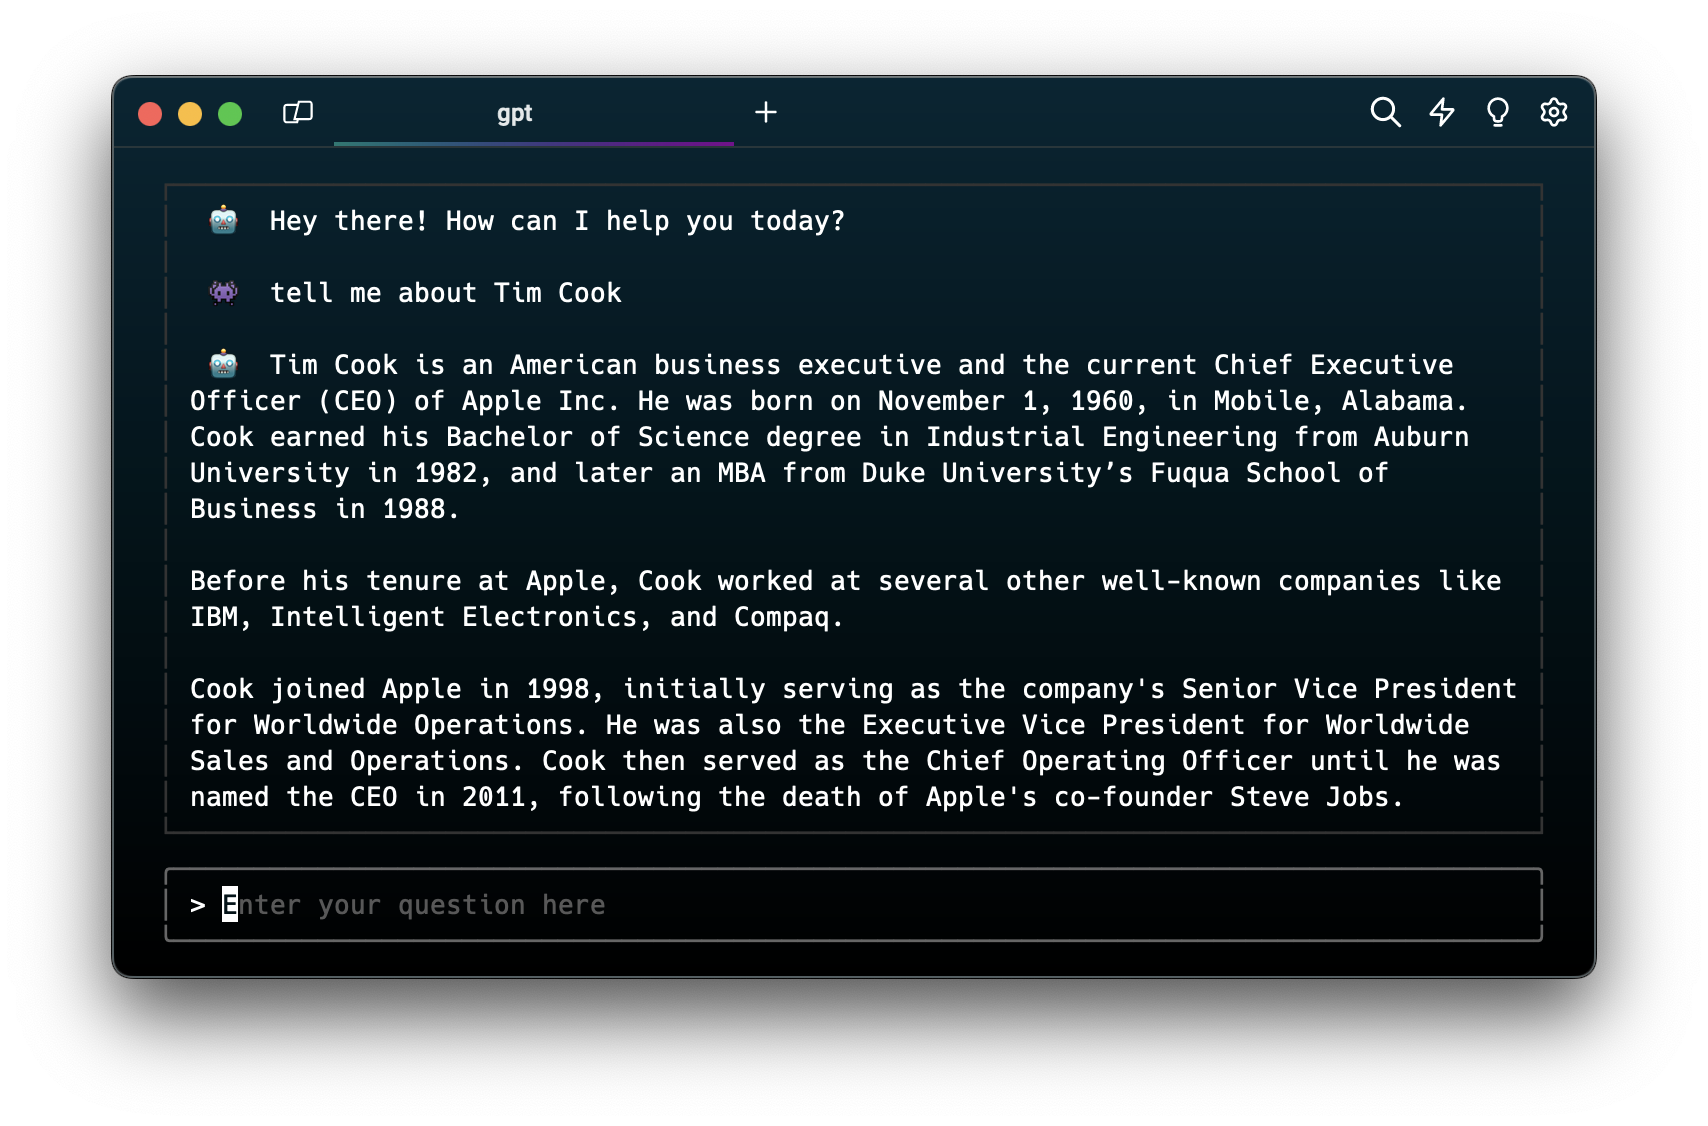Toggle the split panes icon
This screenshot has height=1126, width=1708.
(x=298, y=112)
